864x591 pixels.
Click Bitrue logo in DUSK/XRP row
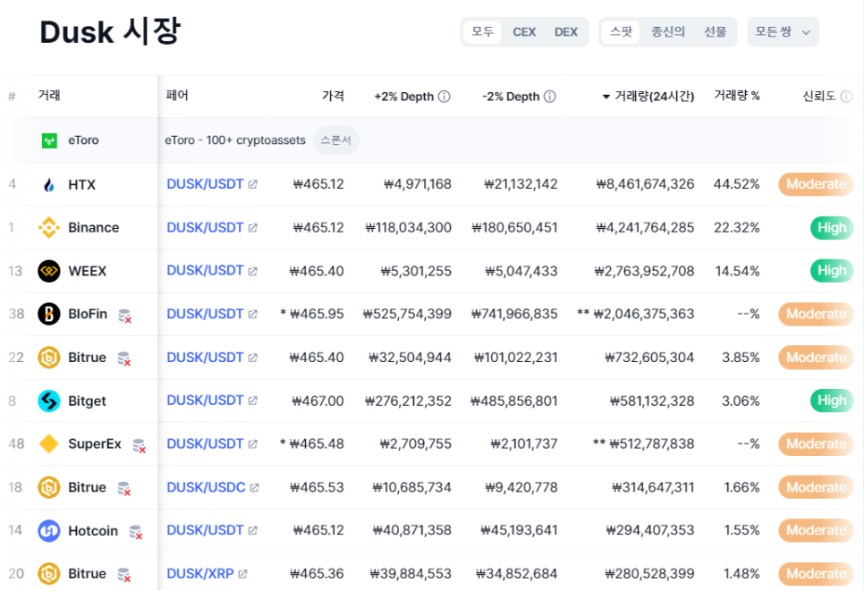(x=49, y=574)
